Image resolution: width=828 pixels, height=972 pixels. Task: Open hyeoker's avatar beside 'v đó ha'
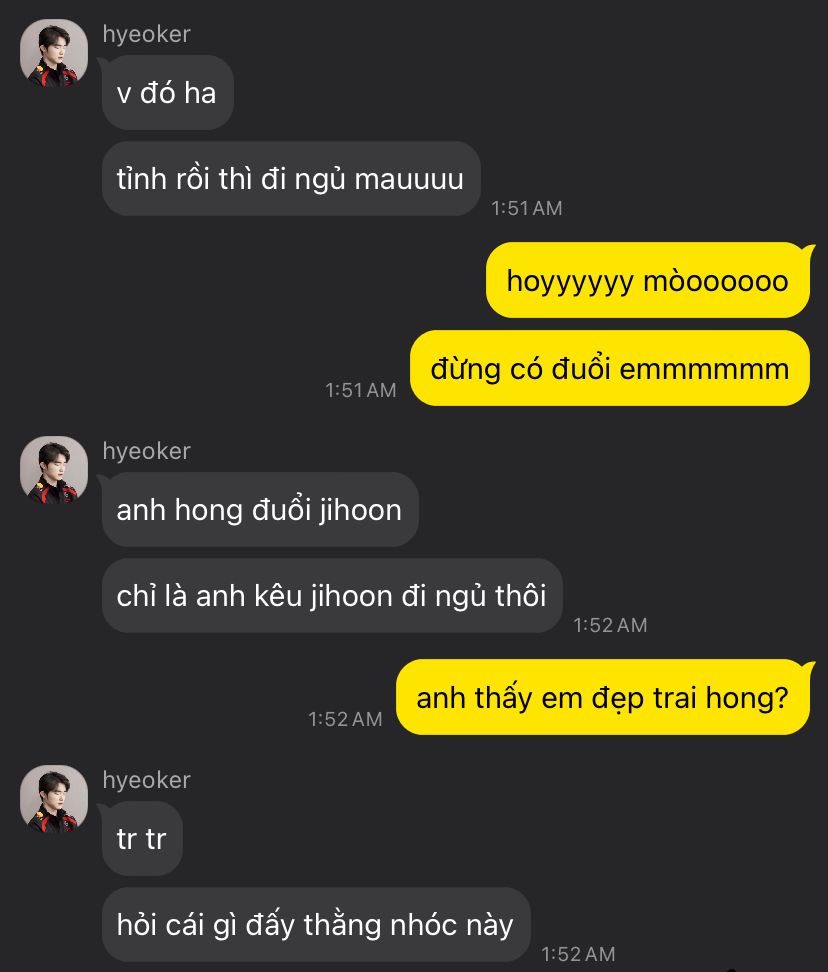click(54, 53)
